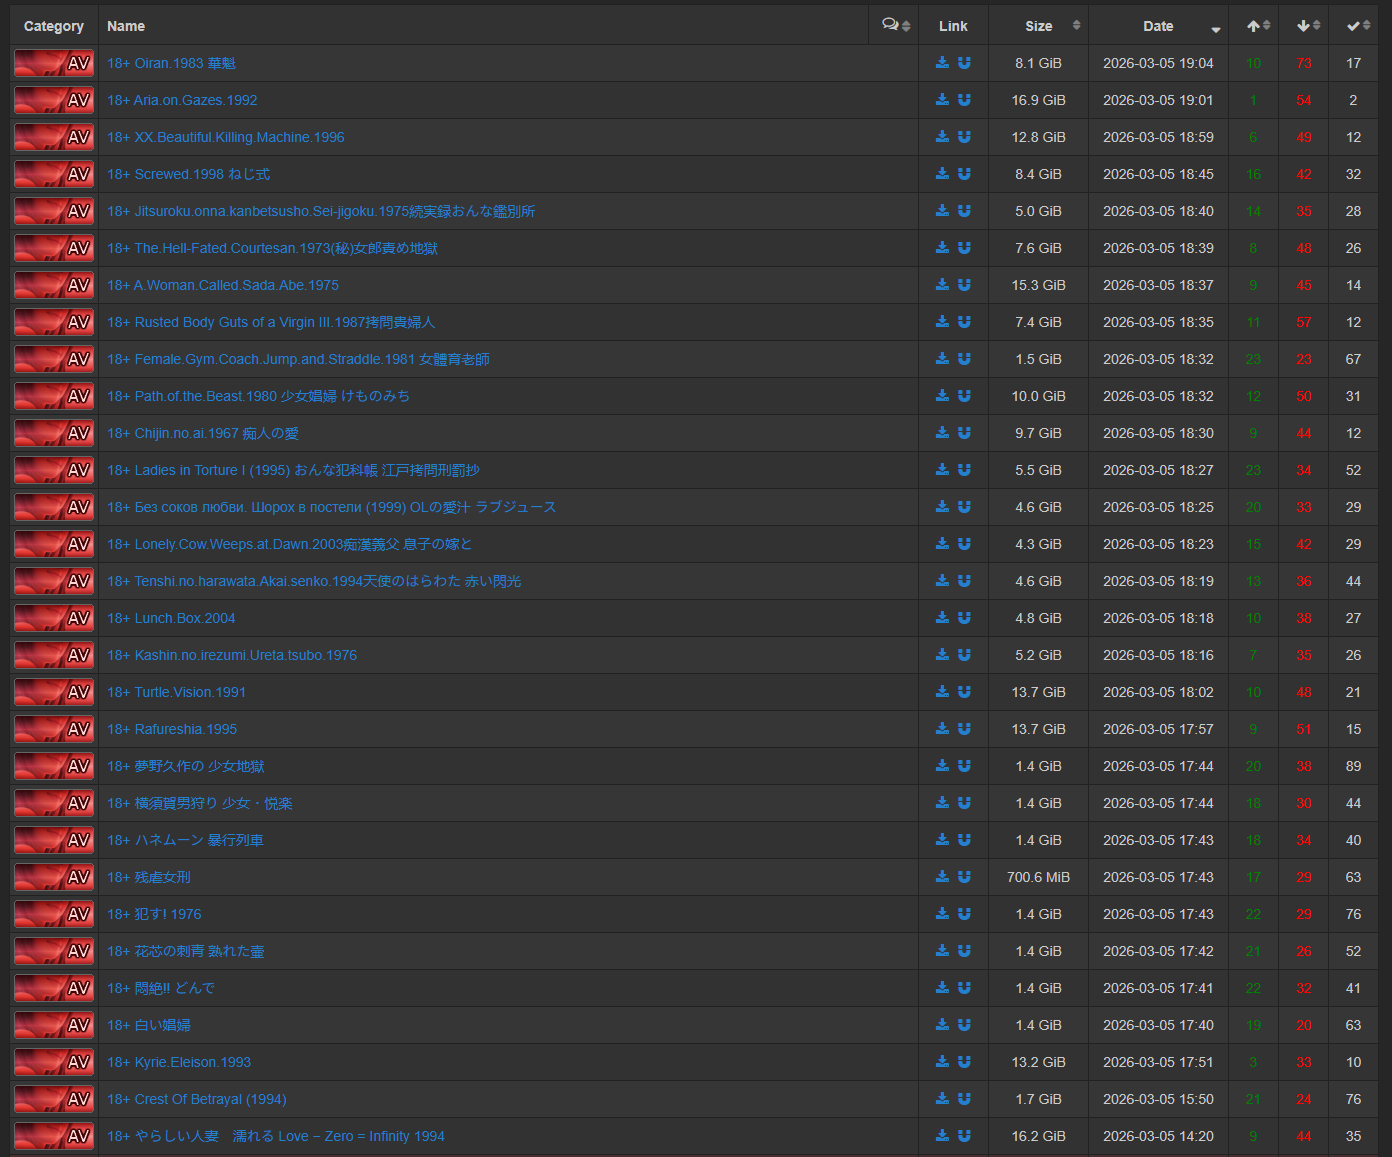Click the date 2026-03-05 14:20
Screen dimensions: 1392x1157
(1159, 1136)
